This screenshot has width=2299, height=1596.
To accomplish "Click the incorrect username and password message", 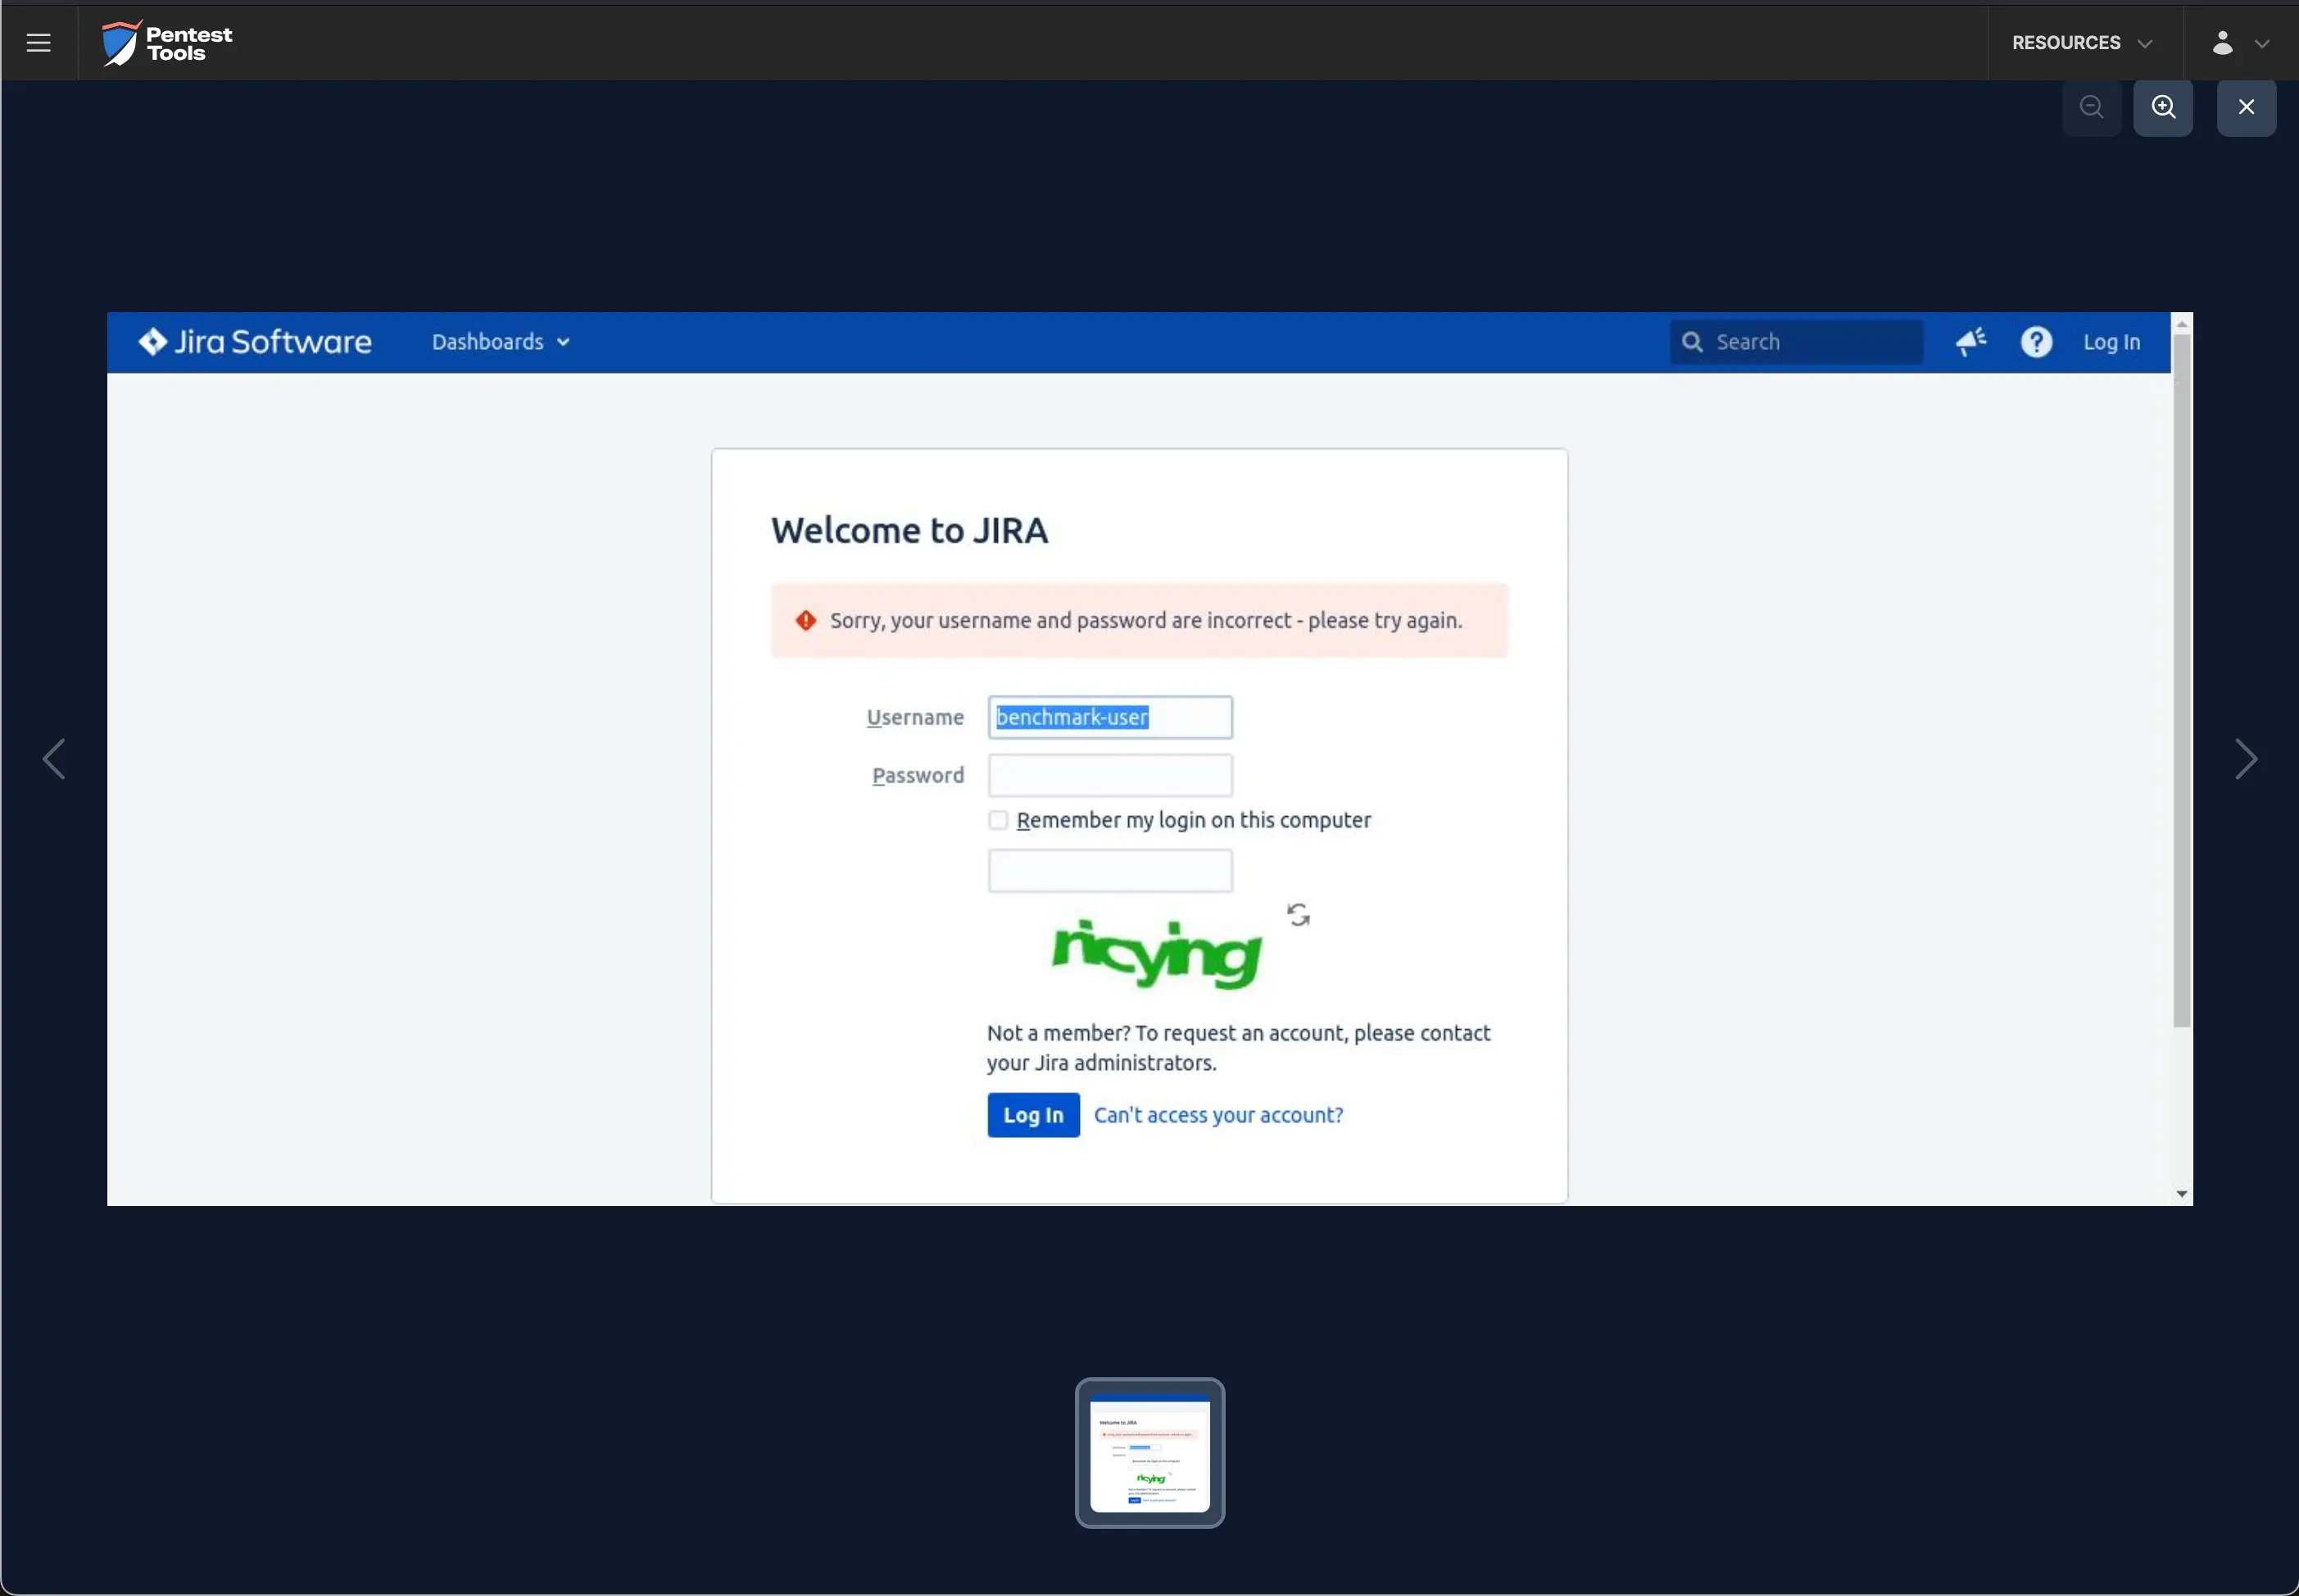I will (1146, 621).
